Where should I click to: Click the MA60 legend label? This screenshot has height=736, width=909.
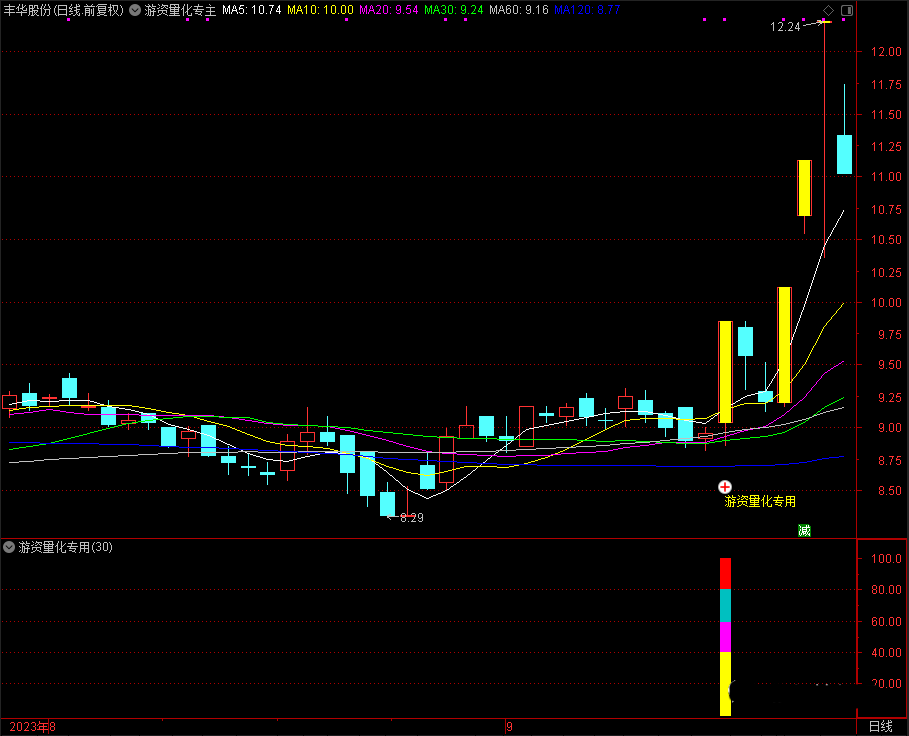(x=520, y=10)
